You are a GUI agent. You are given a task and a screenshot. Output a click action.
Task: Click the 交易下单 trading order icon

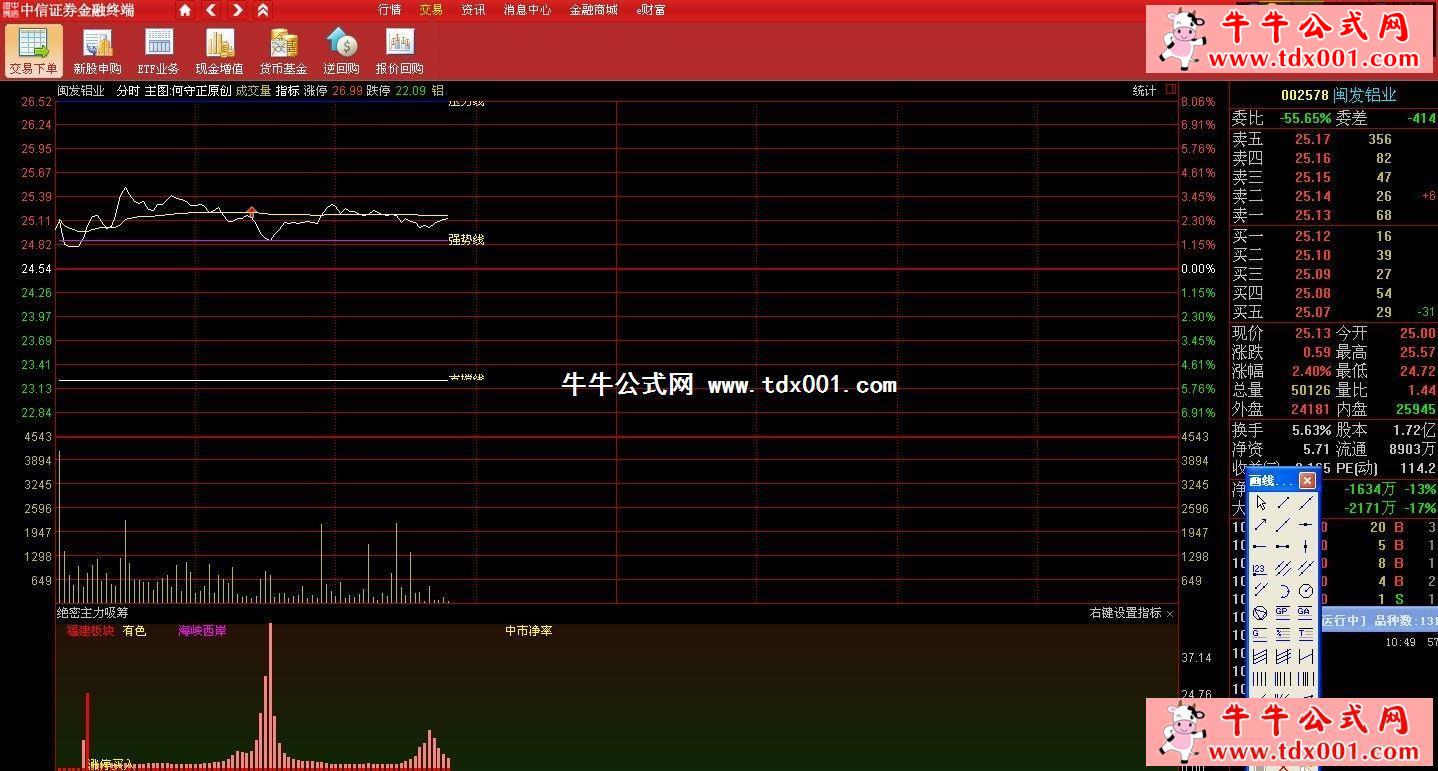pos(33,50)
